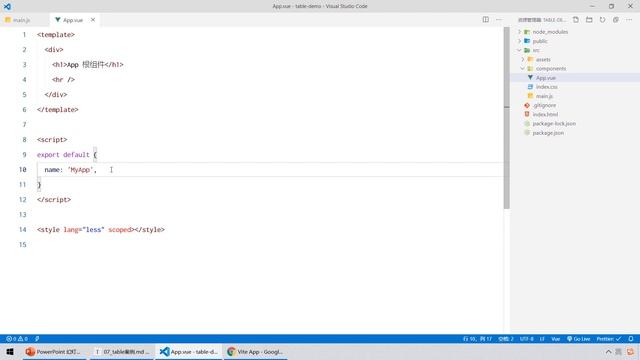Open explorer views and more actions

(x=629, y=20)
